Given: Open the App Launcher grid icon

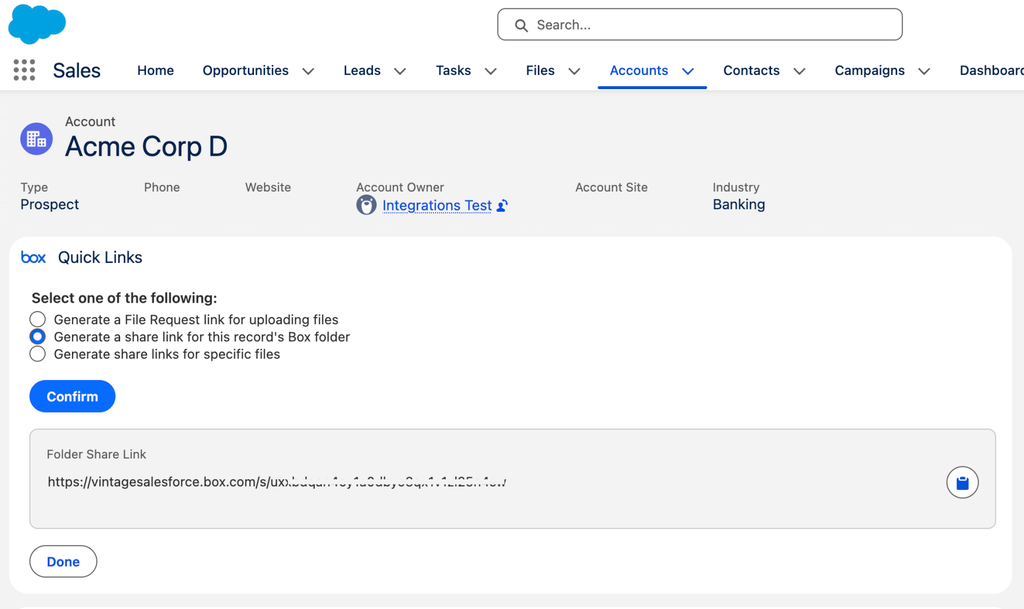Looking at the screenshot, I should pyautogui.click(x=24, y=70).
